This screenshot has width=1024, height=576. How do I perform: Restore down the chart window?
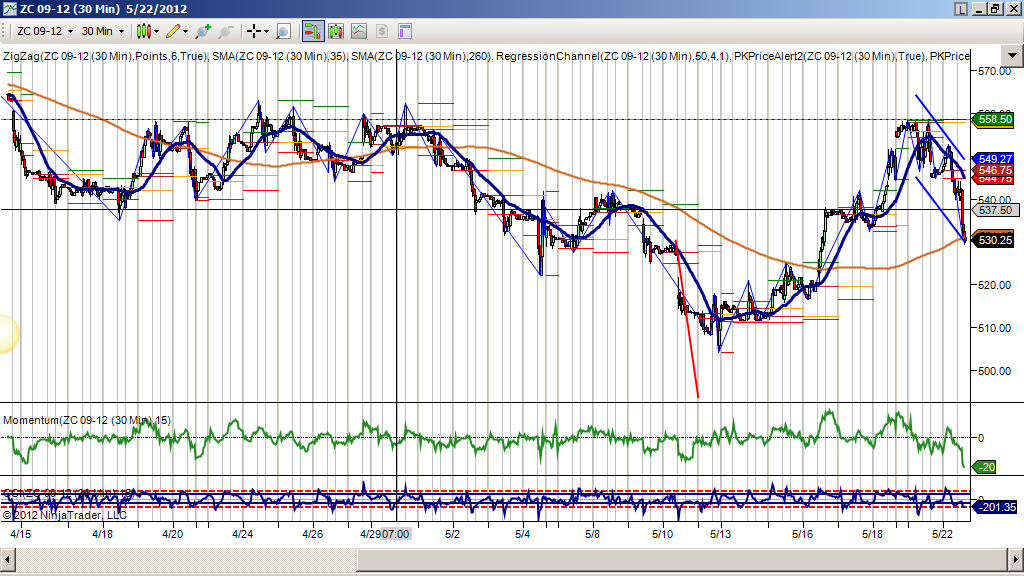tap(995, 9)
